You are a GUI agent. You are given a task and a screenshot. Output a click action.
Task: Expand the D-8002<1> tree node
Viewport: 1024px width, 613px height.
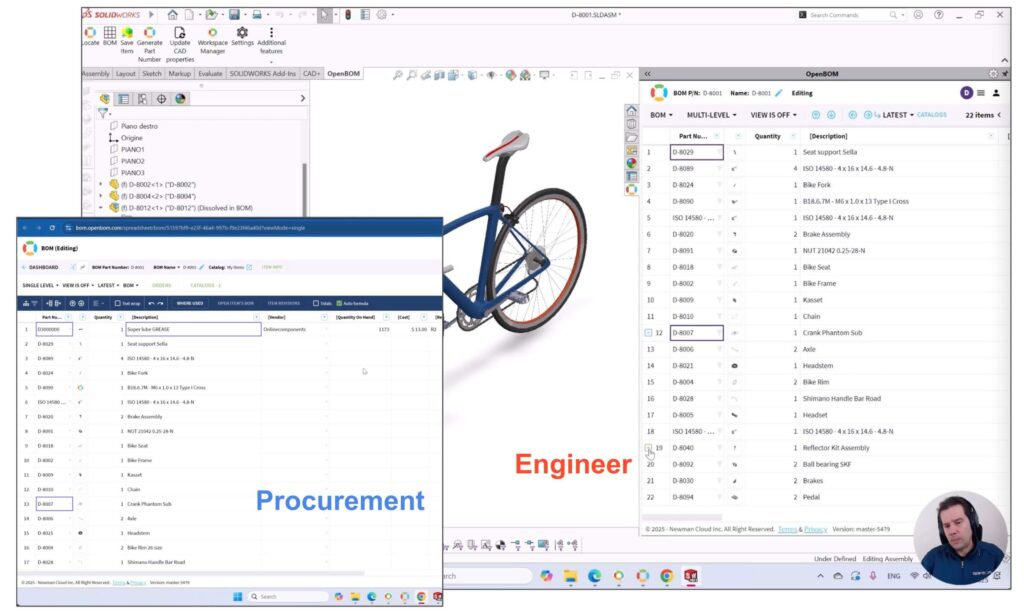point(101,185)
